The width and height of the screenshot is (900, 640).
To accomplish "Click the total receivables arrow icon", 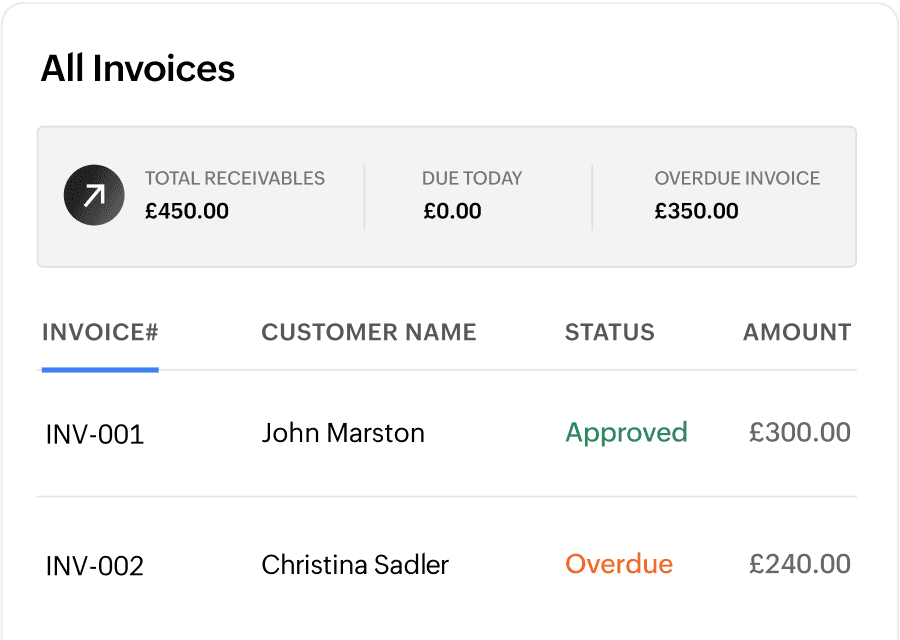I will coord(94,195).
